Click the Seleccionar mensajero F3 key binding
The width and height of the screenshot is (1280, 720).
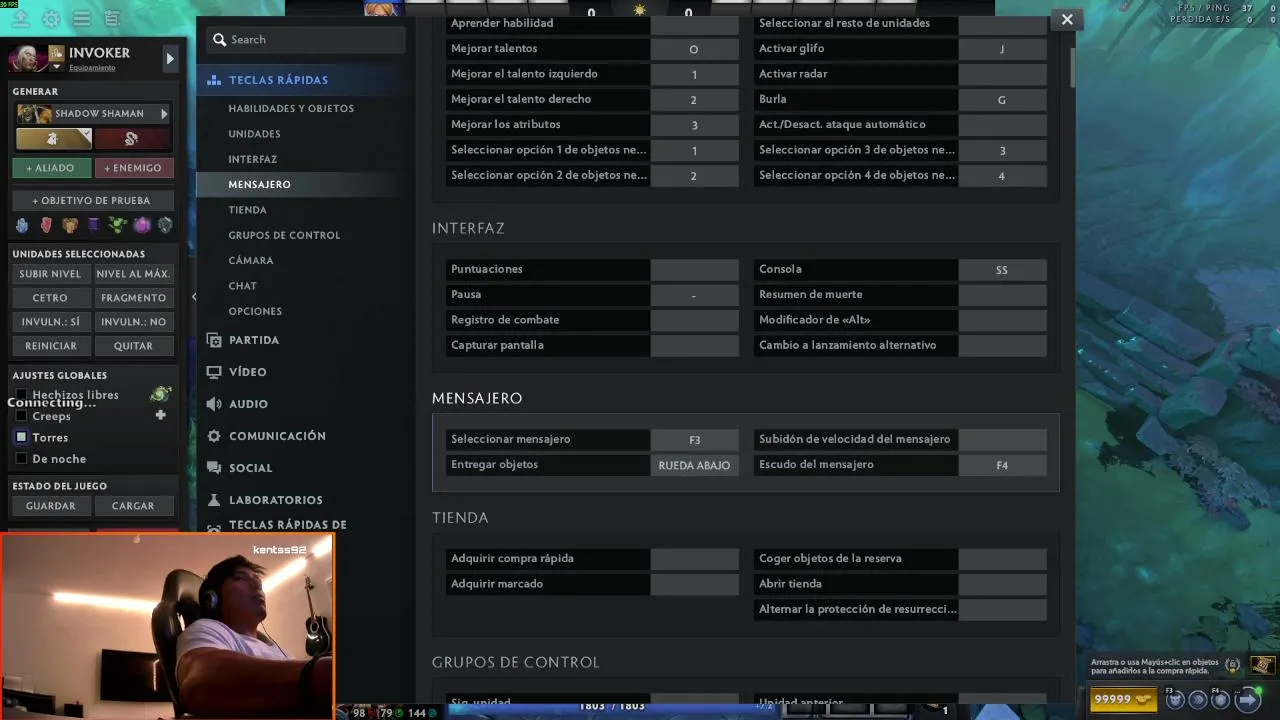coord(694,440)
